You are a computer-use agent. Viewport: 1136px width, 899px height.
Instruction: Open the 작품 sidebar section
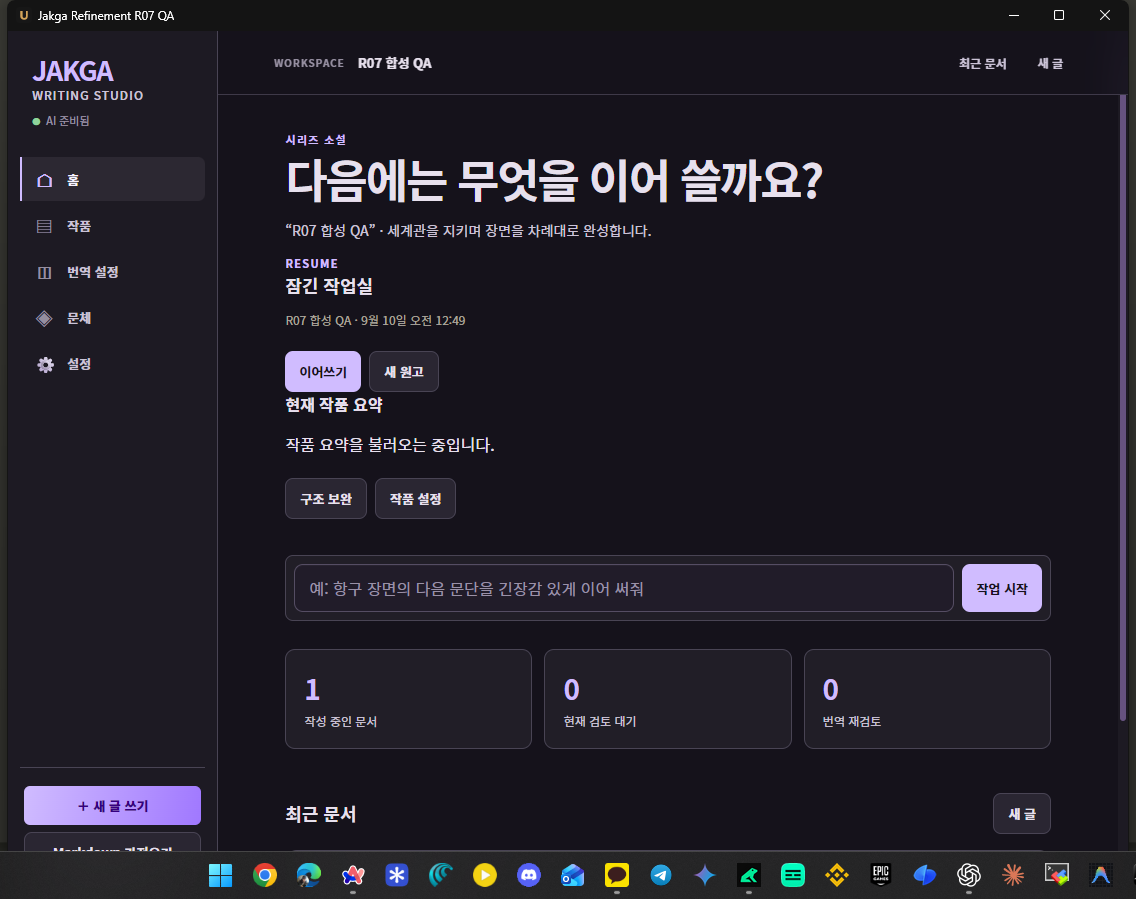112,226
